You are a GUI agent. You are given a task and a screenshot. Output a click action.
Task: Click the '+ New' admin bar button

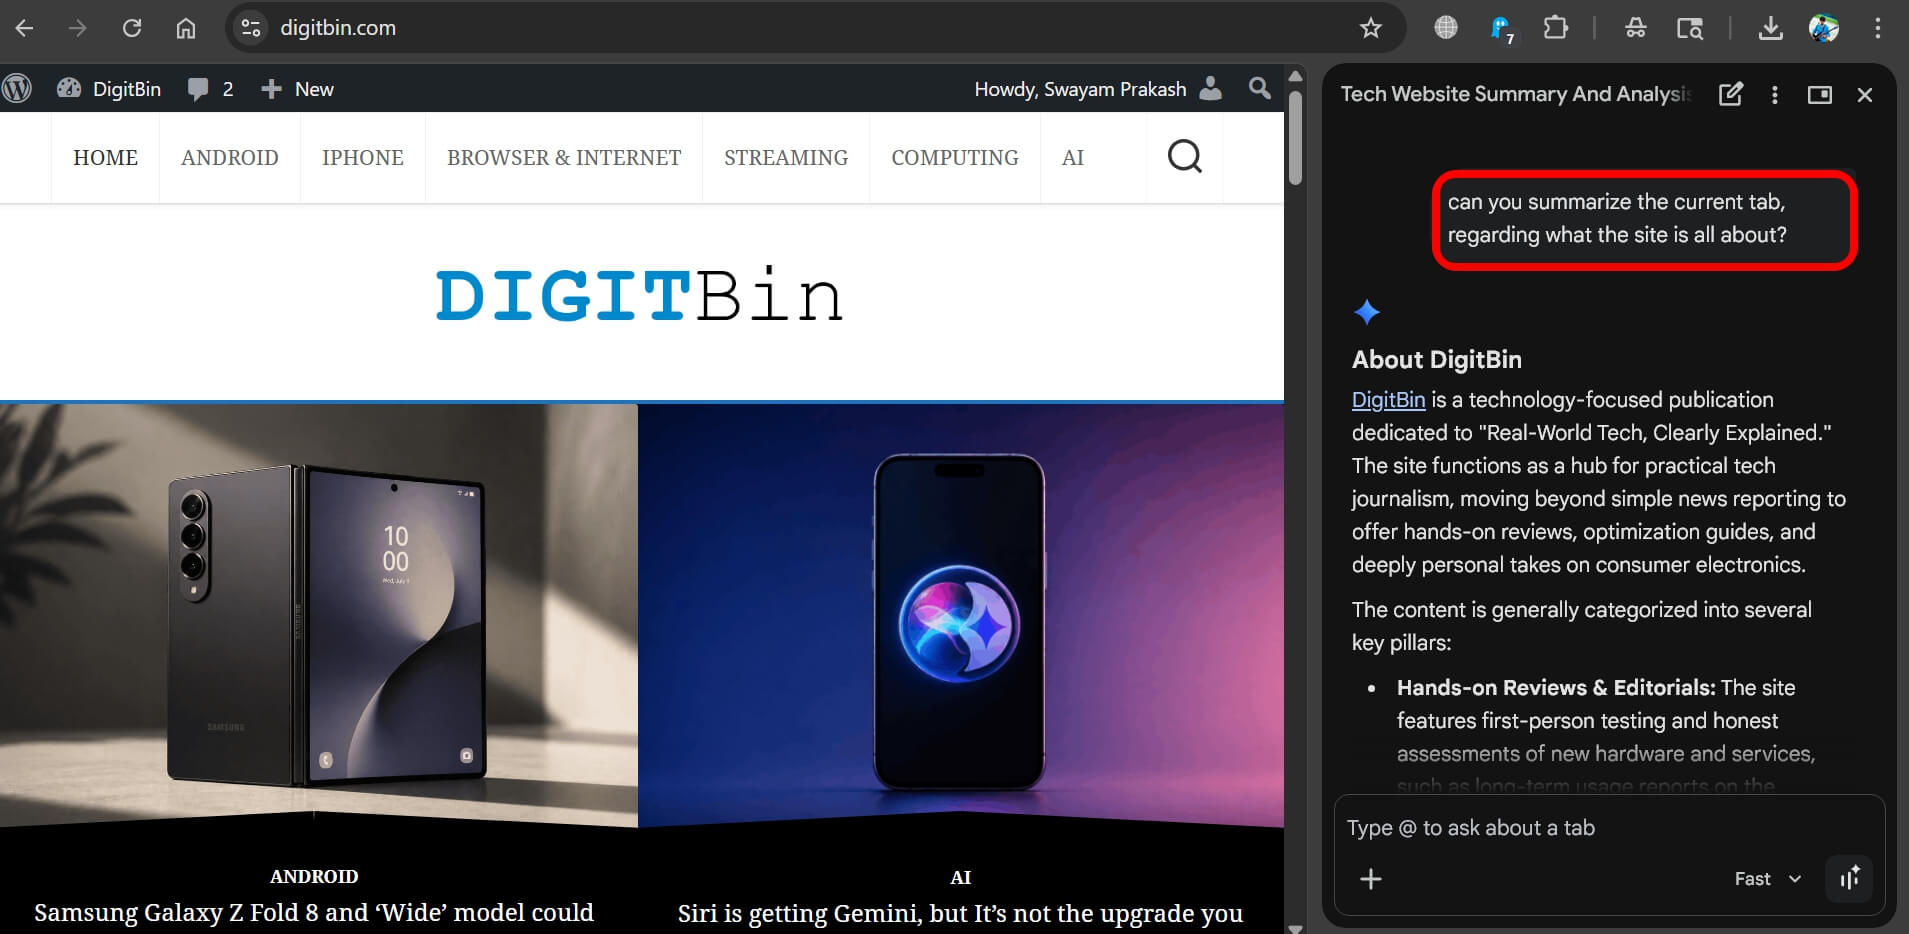296,88
